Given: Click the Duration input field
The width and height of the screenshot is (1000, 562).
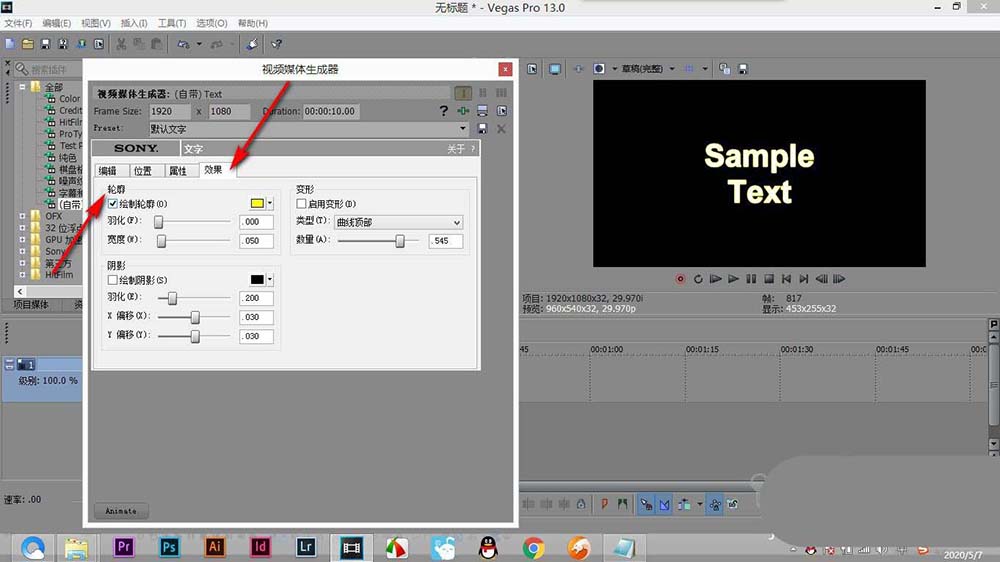Looking at the screenshot, I should 328,111.
